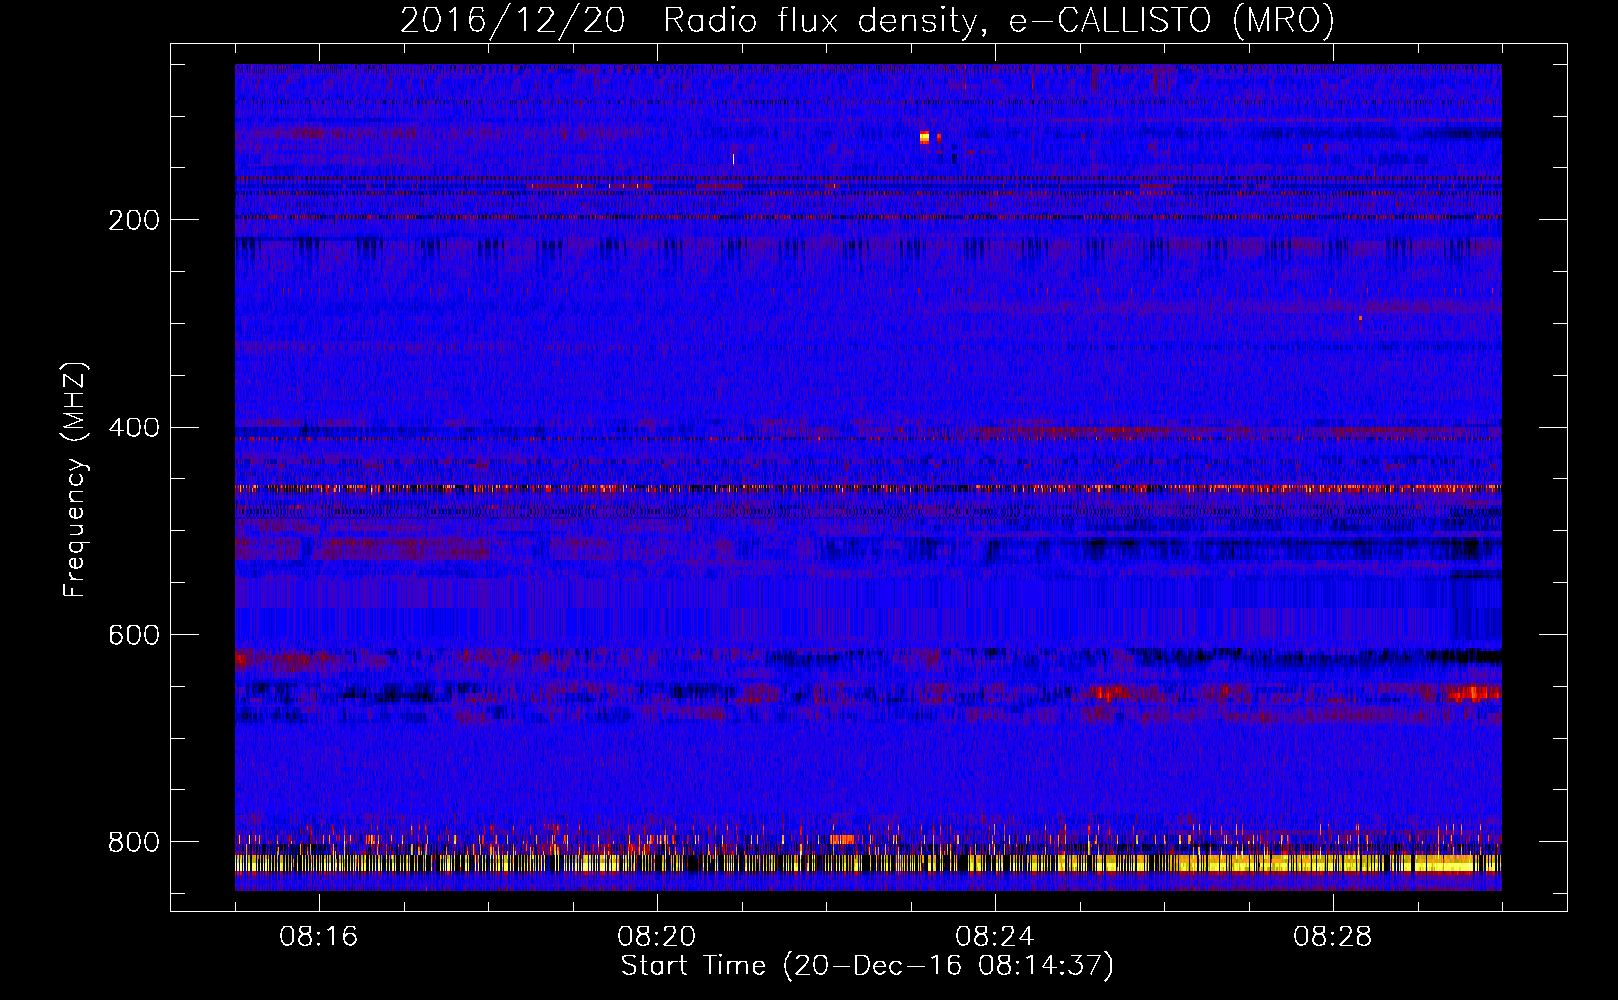Click the 800 frequency tick label
The height and width of the screenshot is (1000, 1618).
pos(134,843)
